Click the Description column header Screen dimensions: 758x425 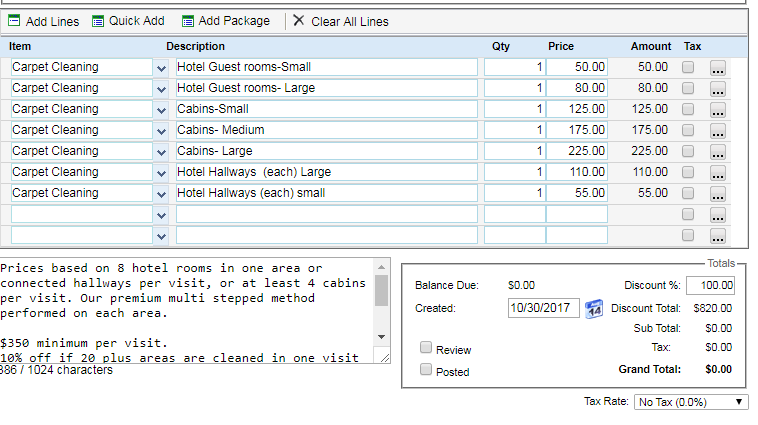(x=196, y=46)
